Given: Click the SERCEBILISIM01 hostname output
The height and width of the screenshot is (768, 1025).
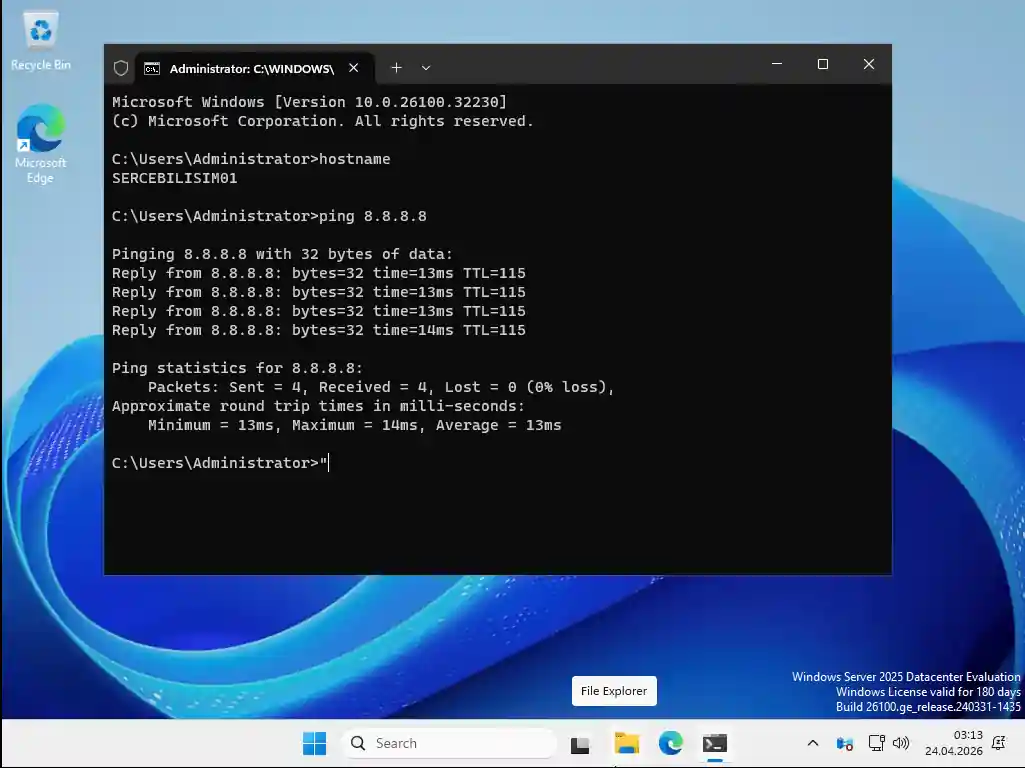Looking at the screenshot, I should tap(175, 178).
